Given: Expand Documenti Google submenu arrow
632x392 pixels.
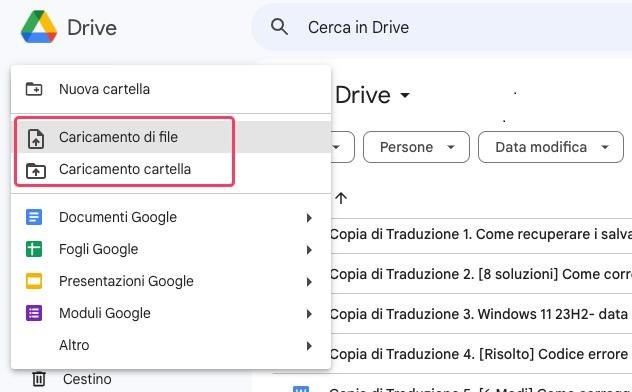Looking at the screenshot, I should 309,218.
